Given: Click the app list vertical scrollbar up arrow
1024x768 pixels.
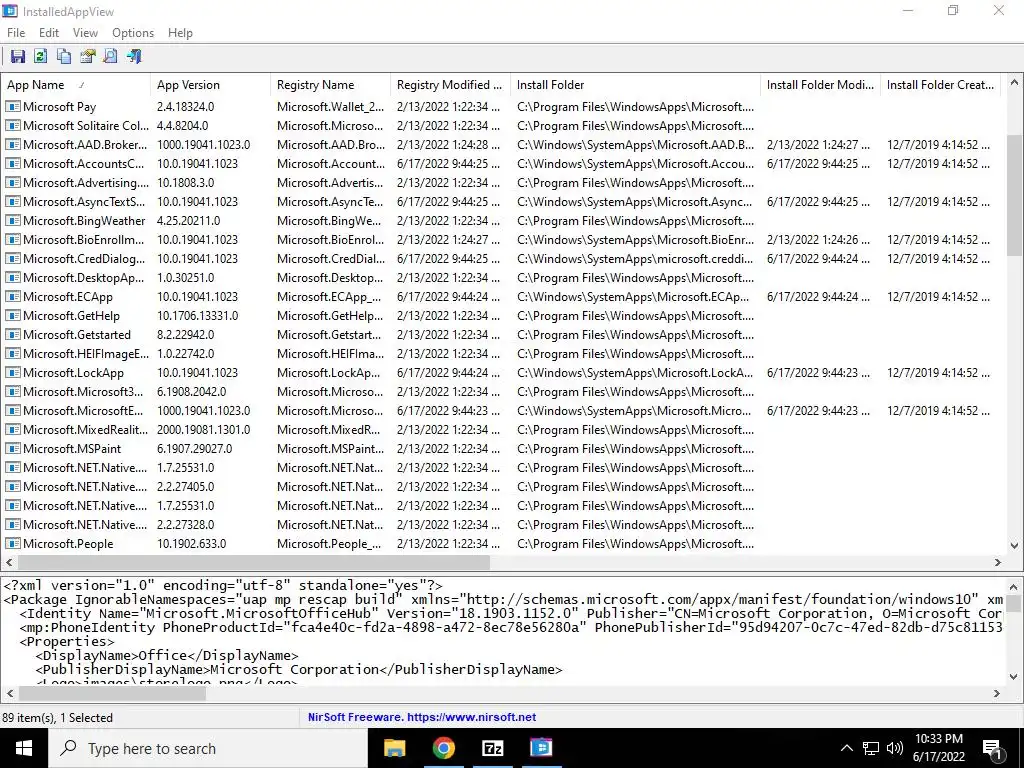Looking at the screenshot, I should [1014, 82].
